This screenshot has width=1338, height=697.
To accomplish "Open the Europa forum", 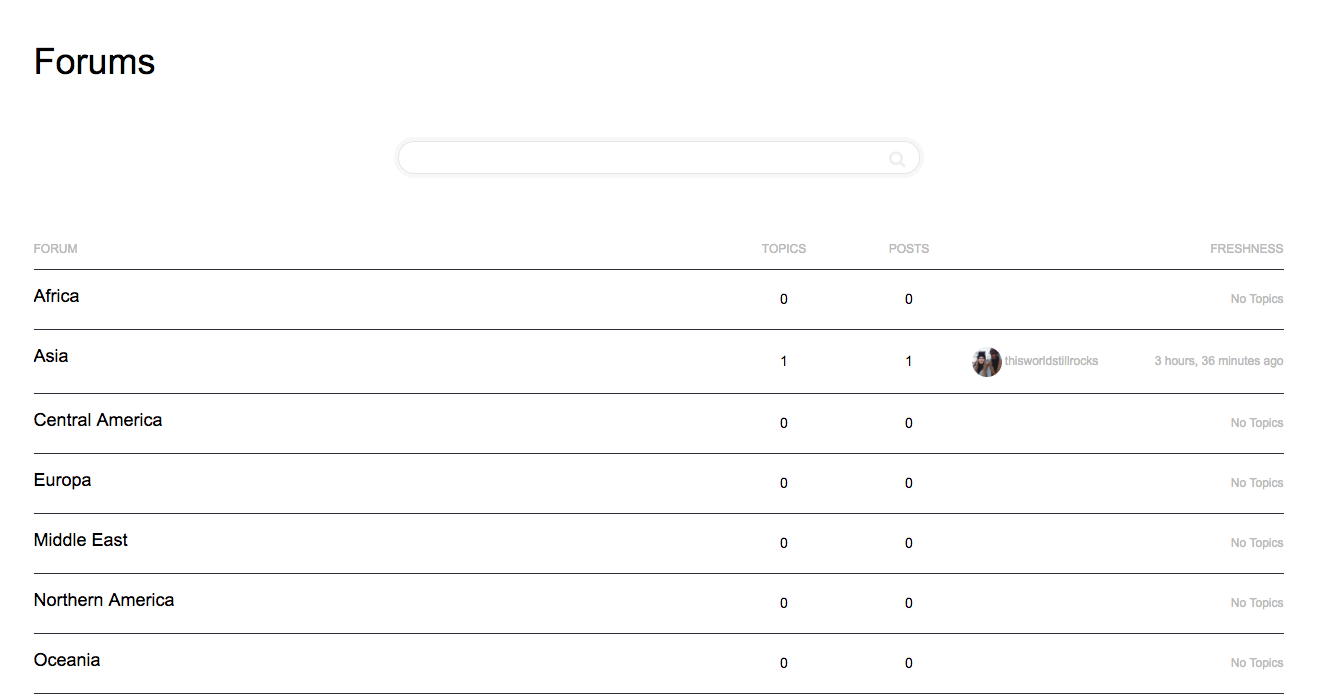I will tap(62, 480).
